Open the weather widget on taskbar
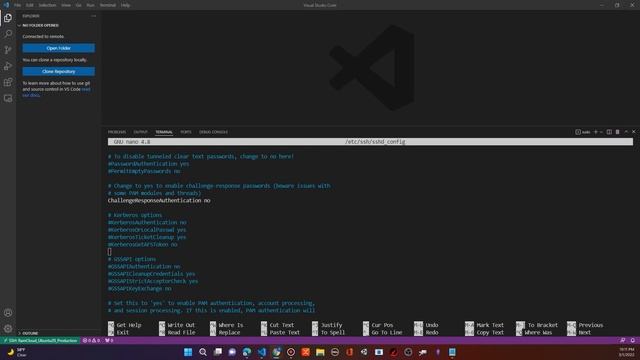Image resolution: width=640 pixels, height=360 pixels. click(x=16, y=352)
